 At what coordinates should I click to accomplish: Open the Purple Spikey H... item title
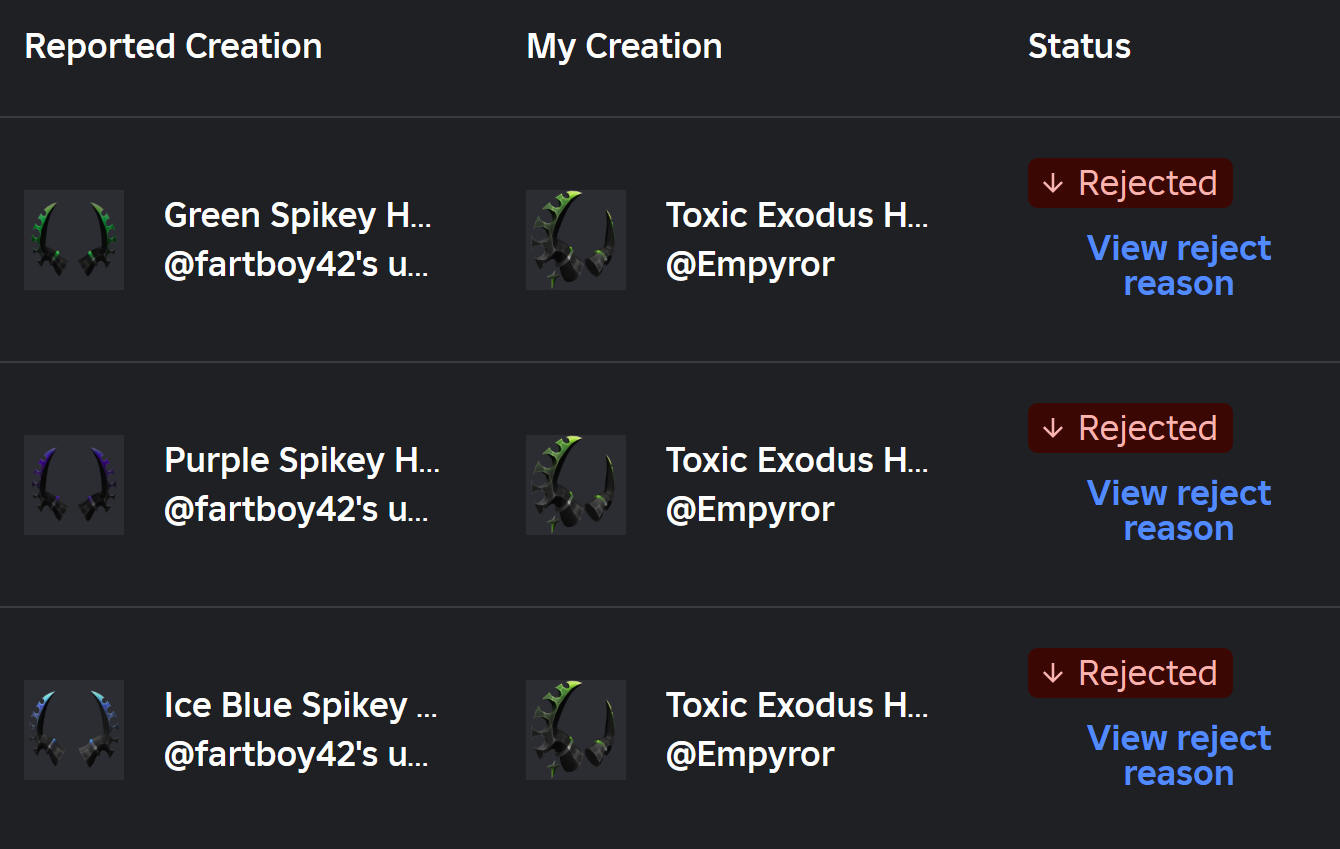[x=302, y=460]
